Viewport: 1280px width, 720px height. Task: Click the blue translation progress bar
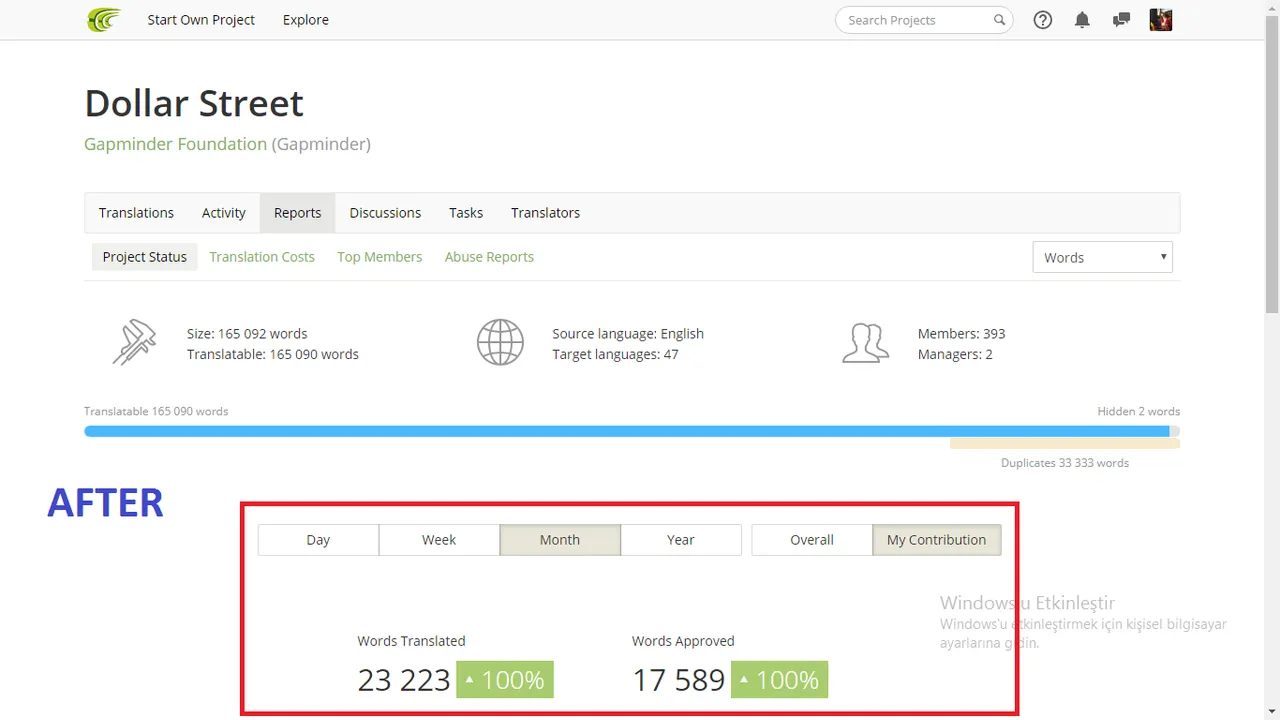tap(626, 431)
